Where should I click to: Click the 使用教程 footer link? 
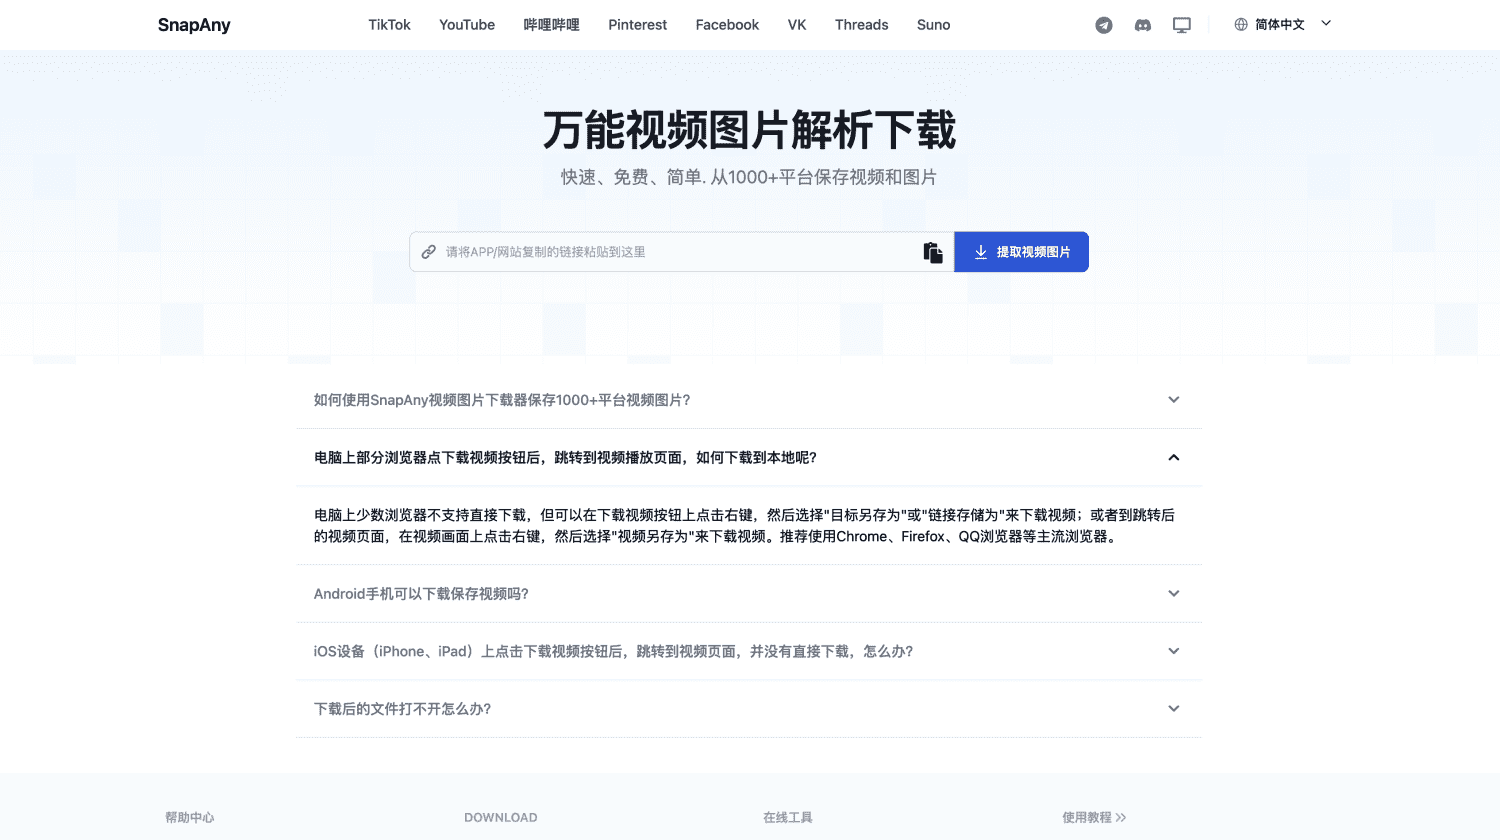click(1094, 818)
